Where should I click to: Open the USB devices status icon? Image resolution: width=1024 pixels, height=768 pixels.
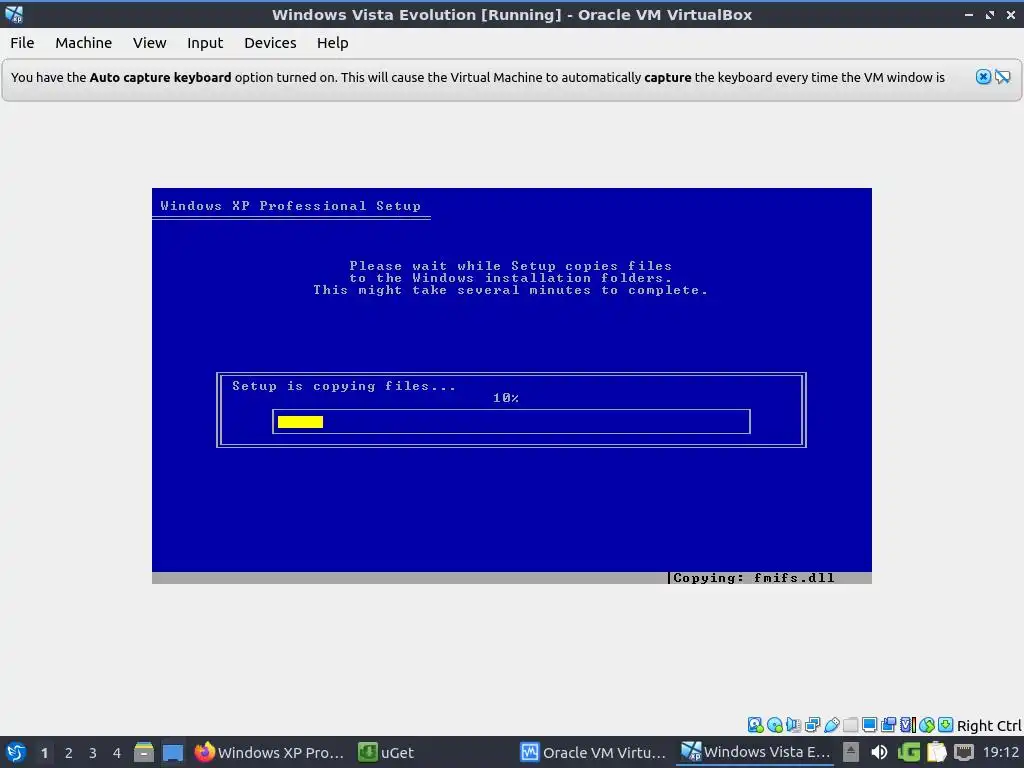tap(832, 725)
